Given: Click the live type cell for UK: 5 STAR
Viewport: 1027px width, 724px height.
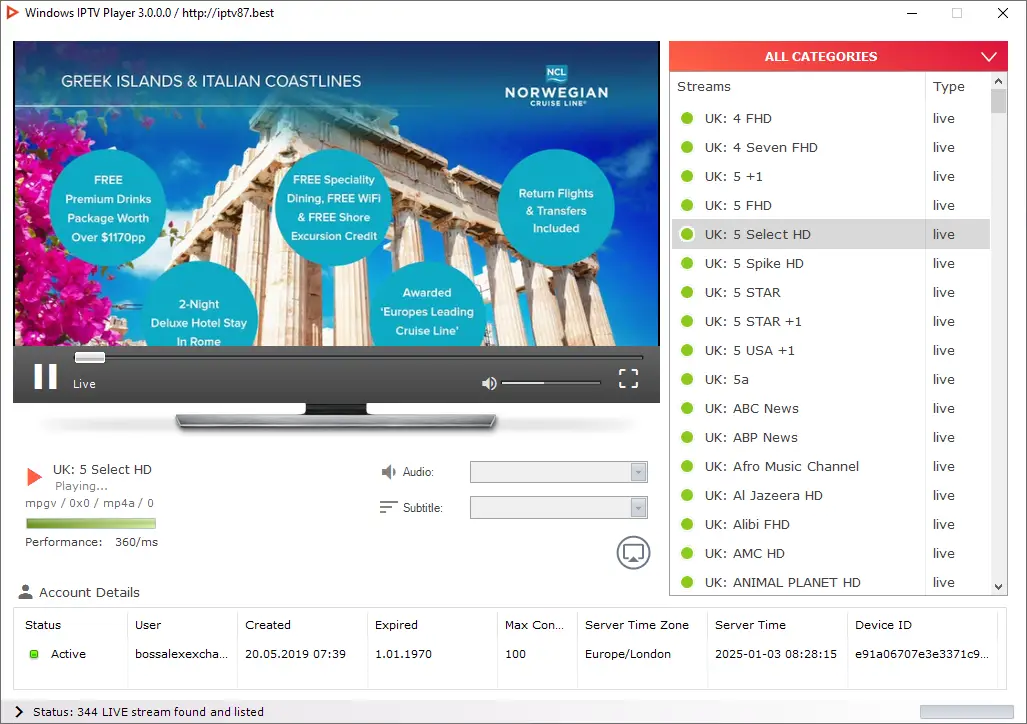Looking at the screenshot, I should (943, 292).
